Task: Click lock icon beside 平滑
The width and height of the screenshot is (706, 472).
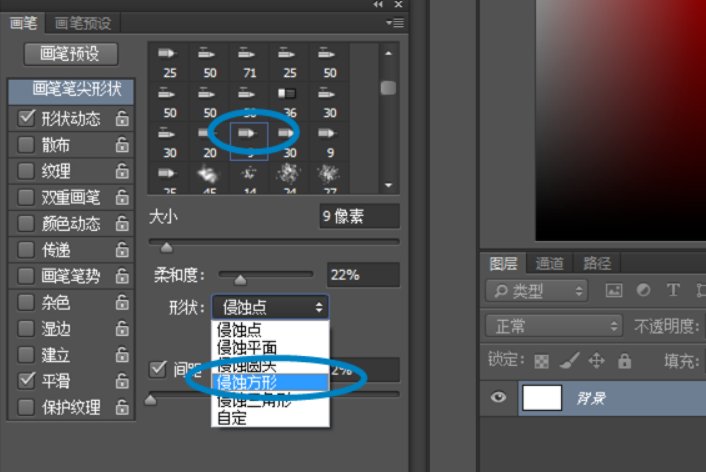Action: click(122, 381)
